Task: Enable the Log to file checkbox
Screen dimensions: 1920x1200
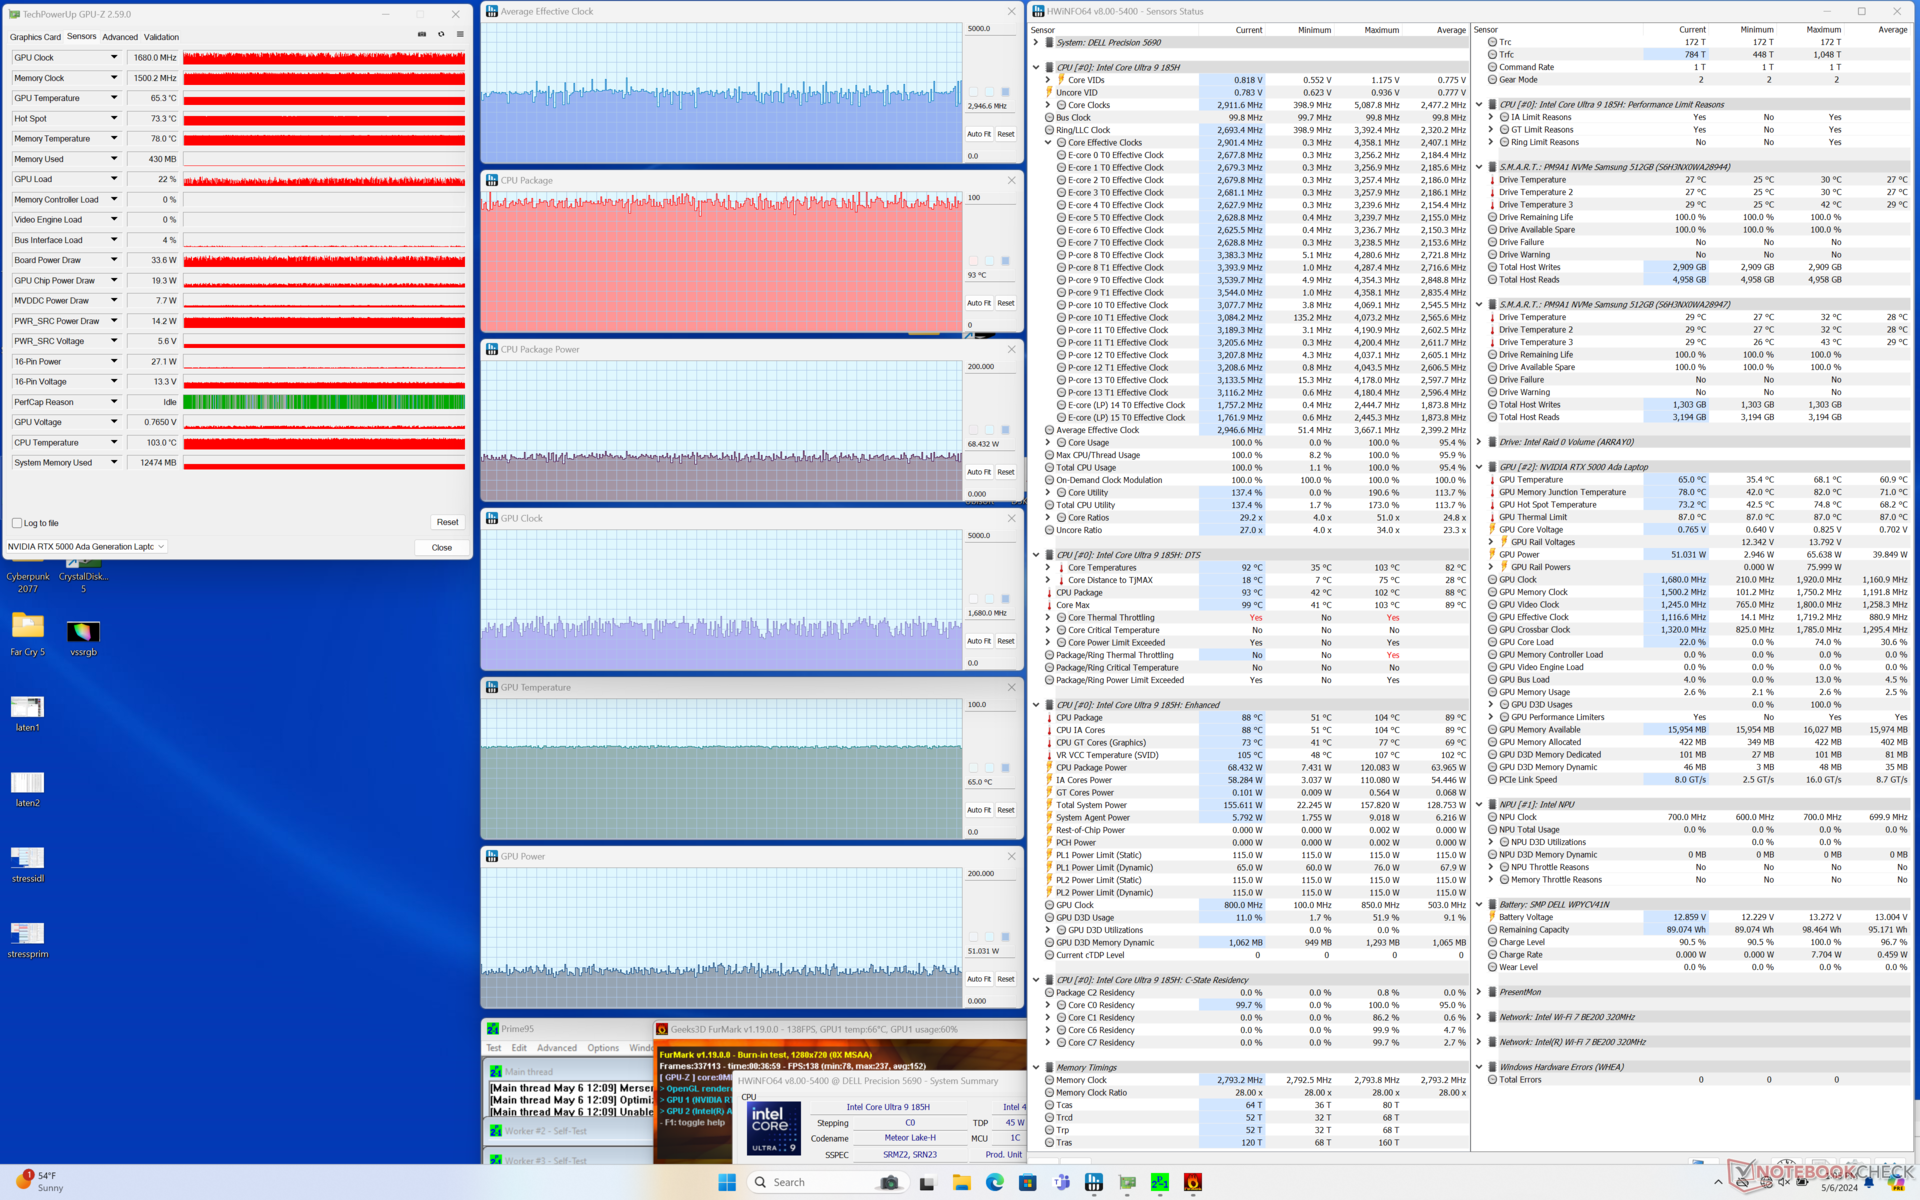Action: (x=17, y=523)
